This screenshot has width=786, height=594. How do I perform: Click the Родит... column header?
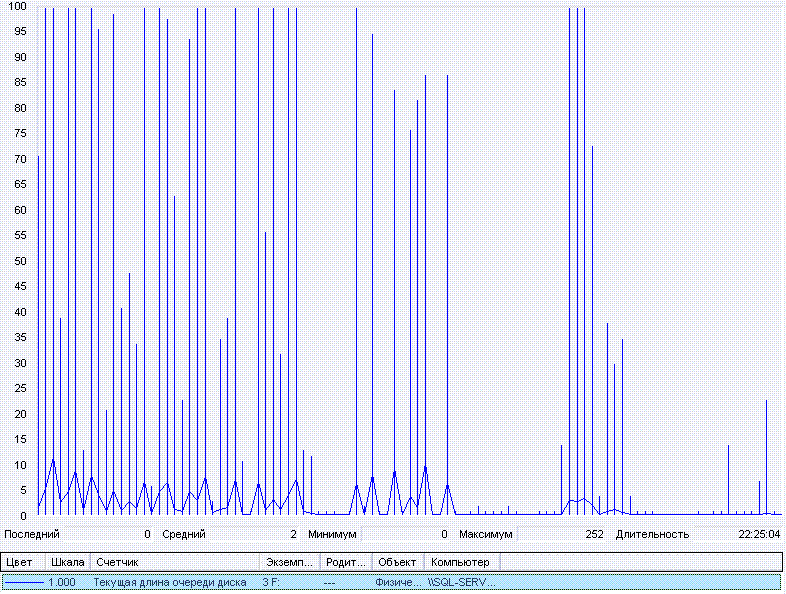tap(346, 562)
